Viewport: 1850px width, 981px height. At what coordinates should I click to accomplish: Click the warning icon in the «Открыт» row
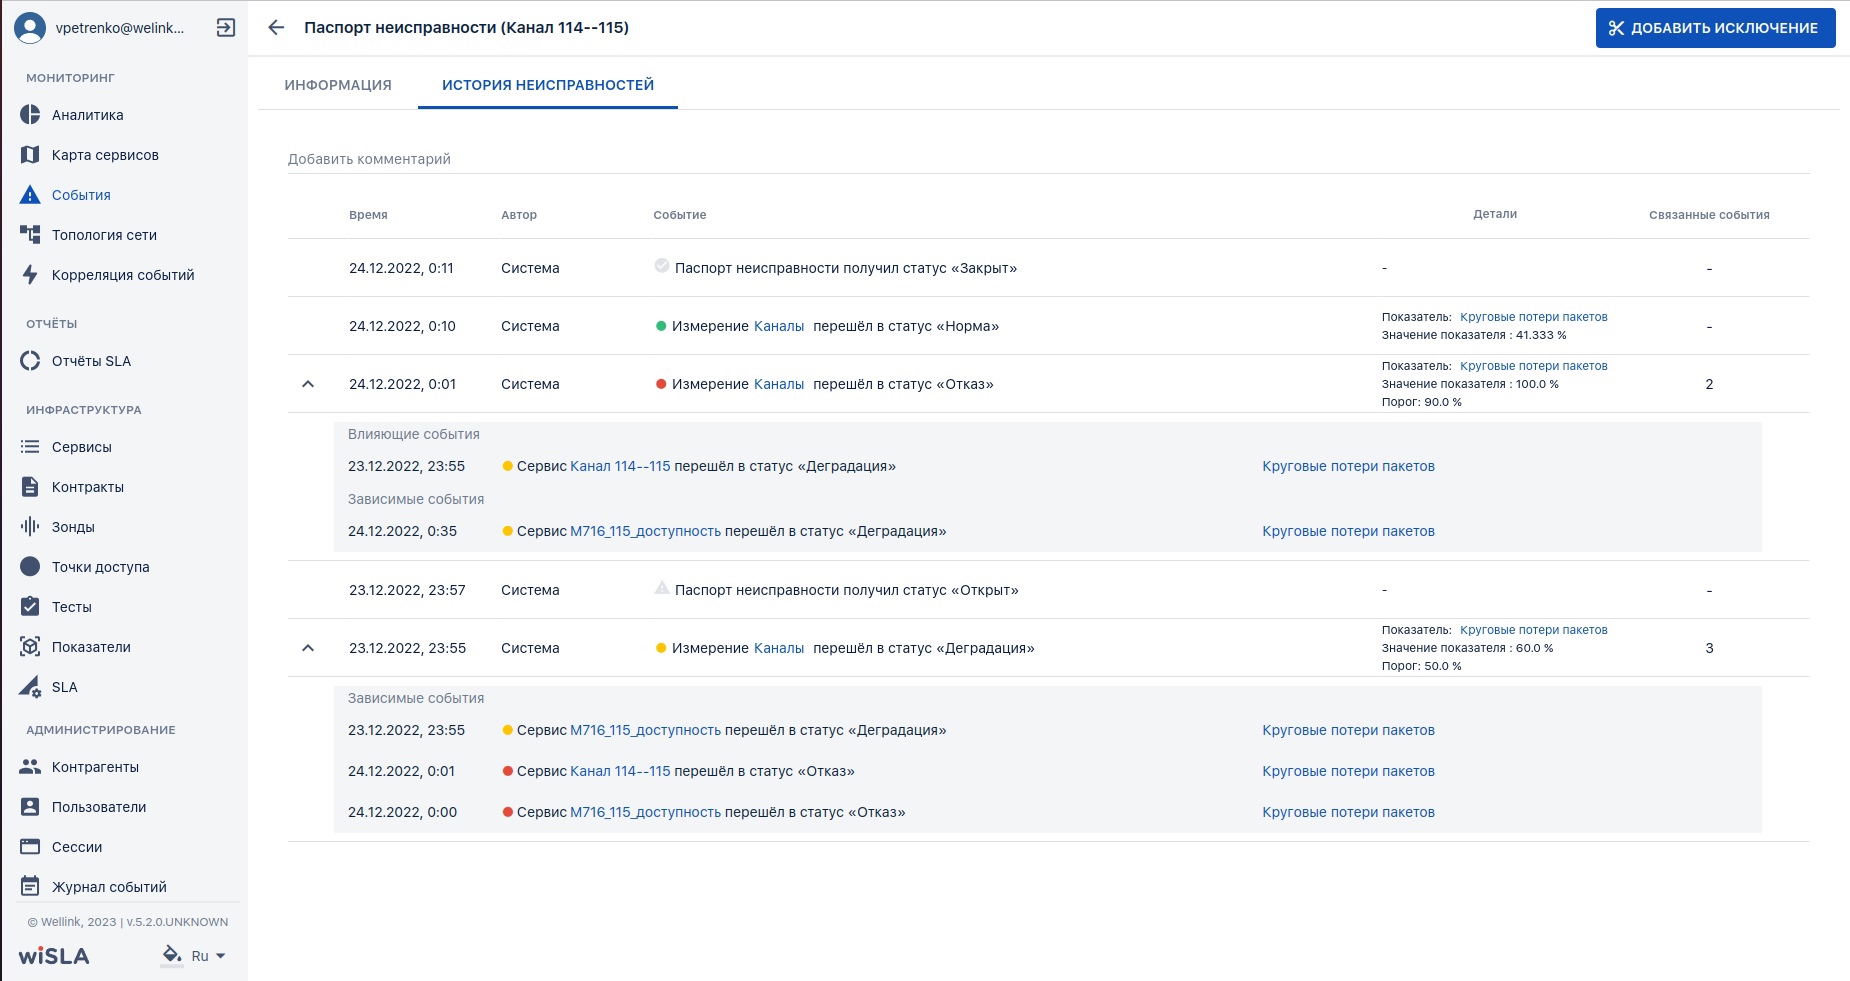coord(662,588)
